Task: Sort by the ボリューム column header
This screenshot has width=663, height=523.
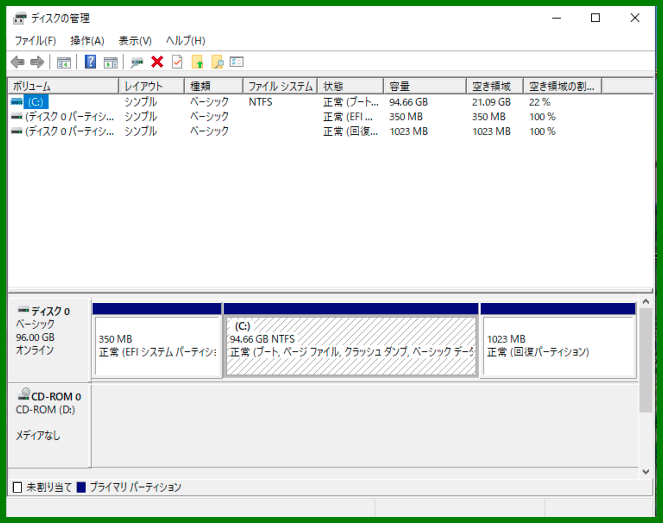Action: pyautogui.click(x=63, y=86)
